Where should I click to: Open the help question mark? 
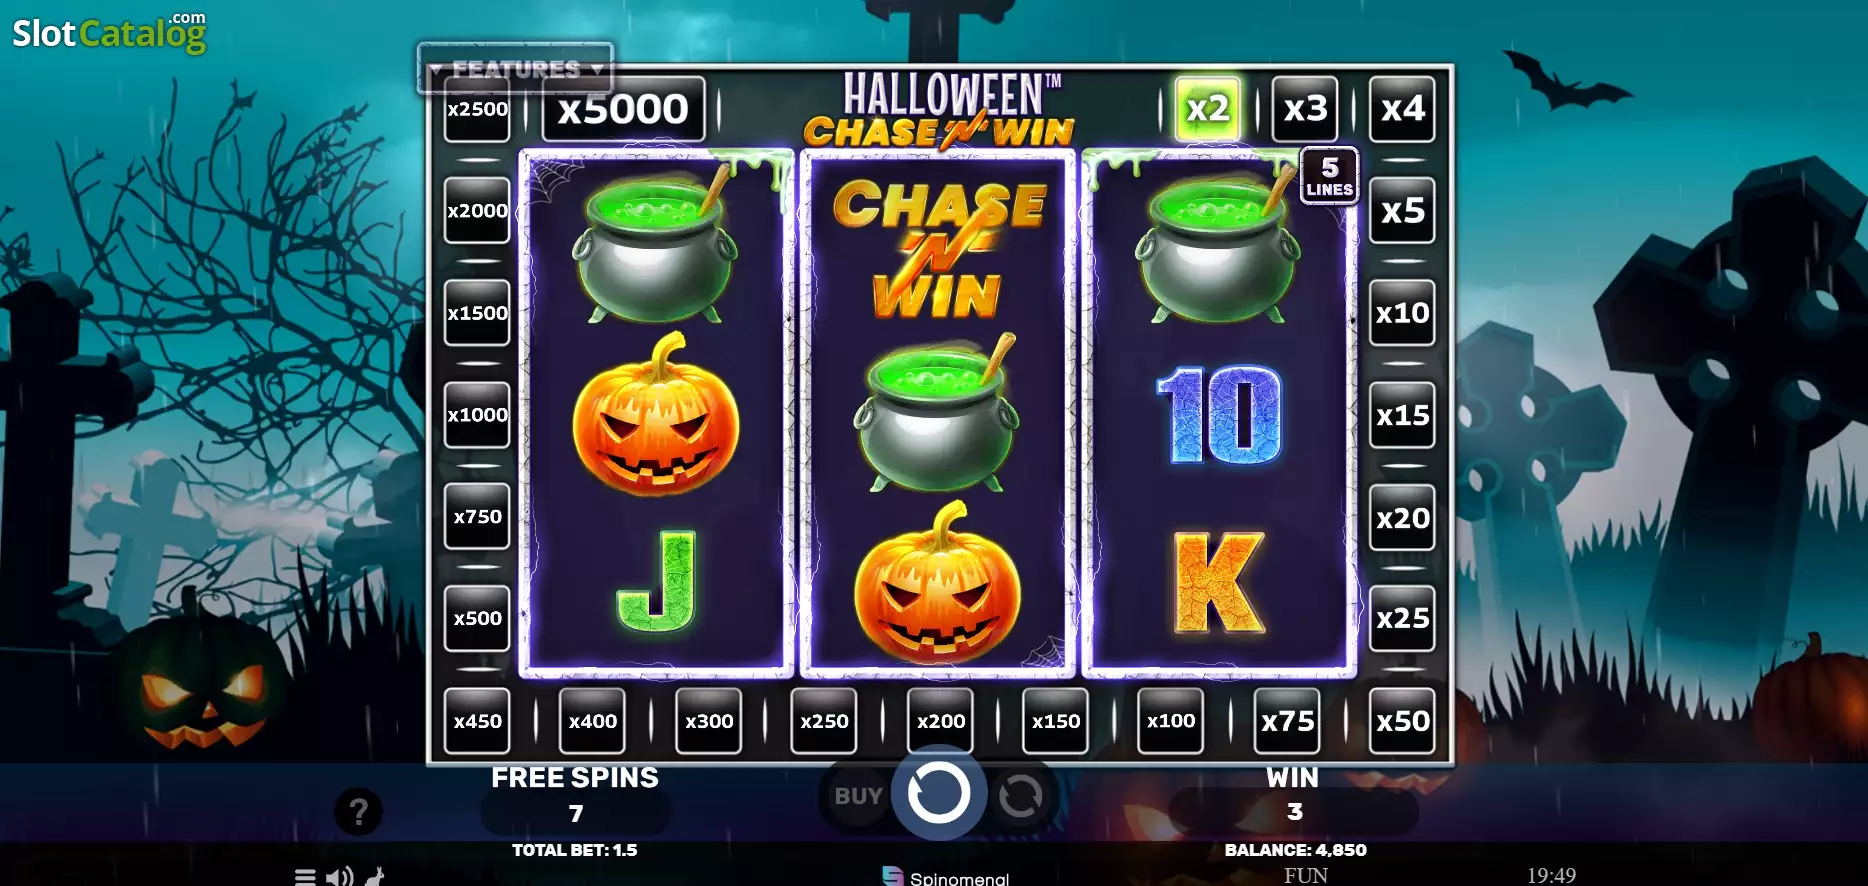pos(358,811)
